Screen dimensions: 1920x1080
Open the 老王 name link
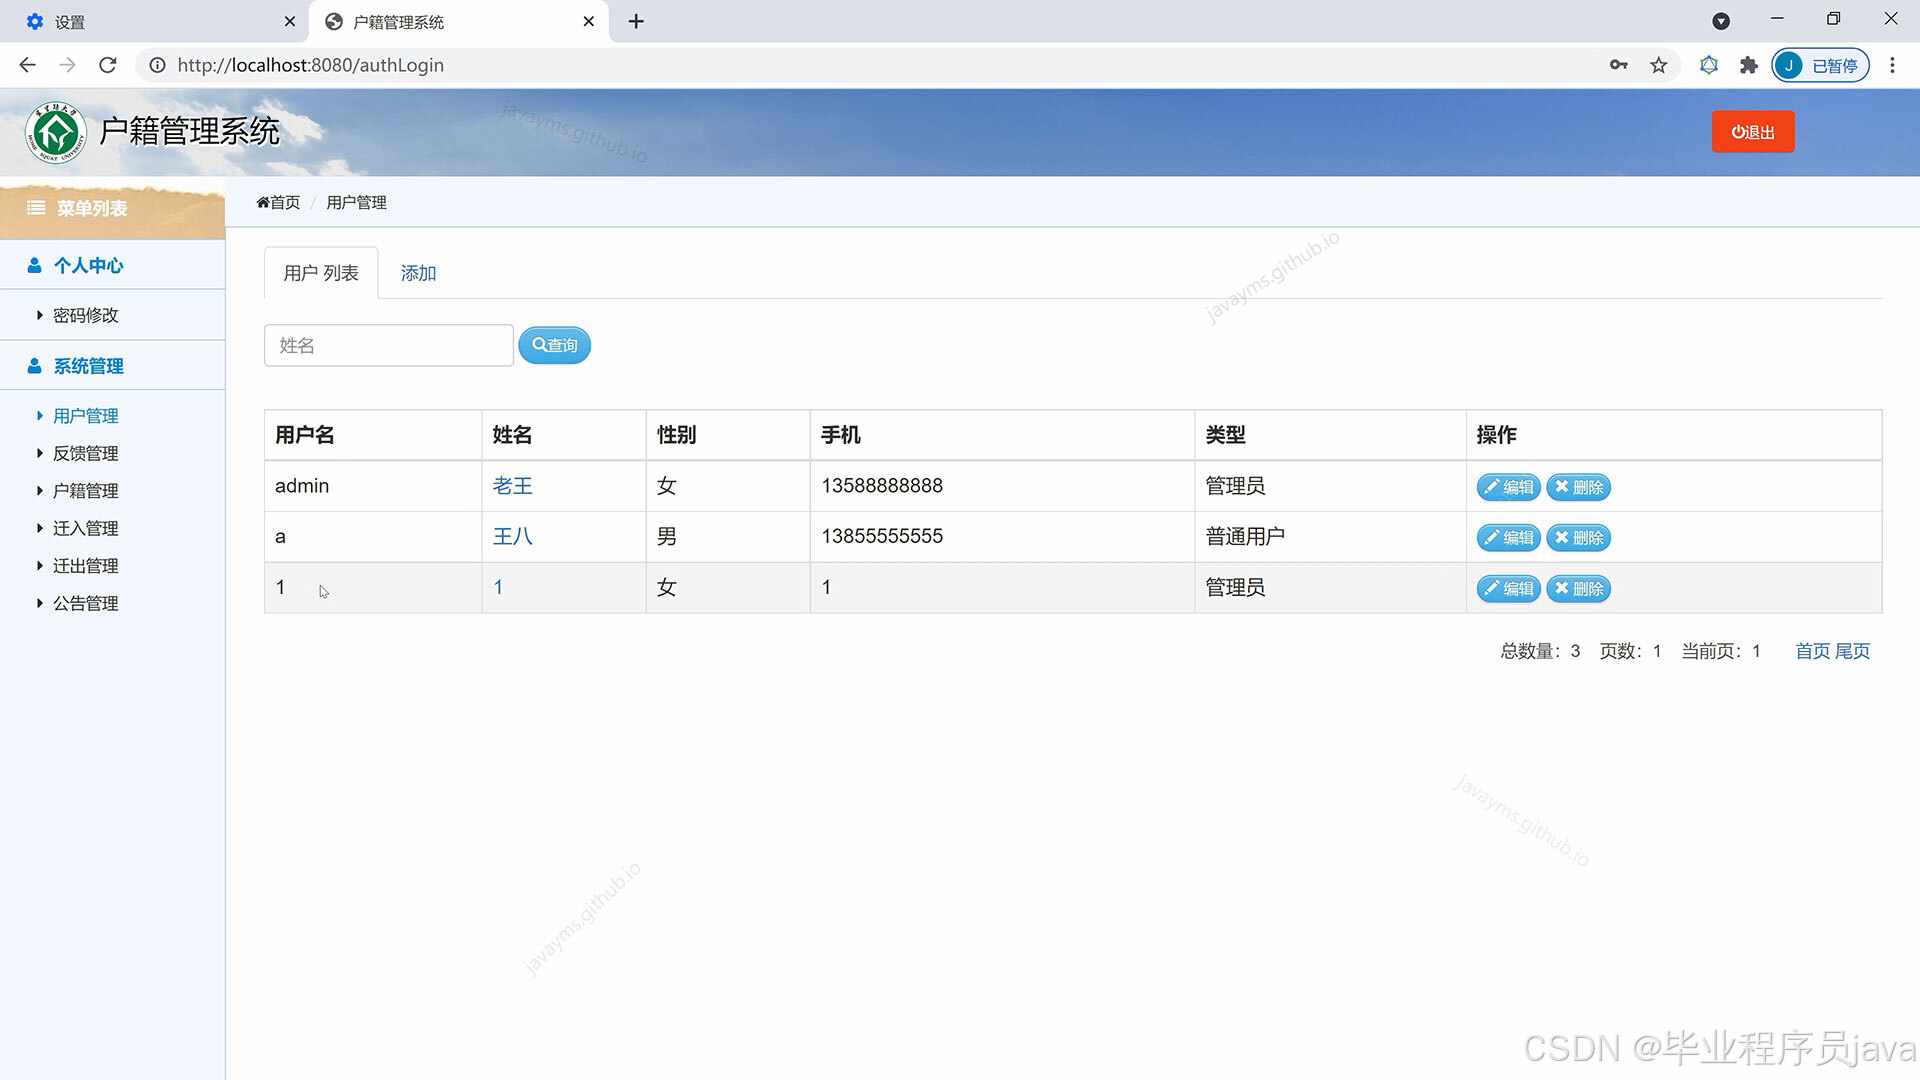(x=512, y=486)
